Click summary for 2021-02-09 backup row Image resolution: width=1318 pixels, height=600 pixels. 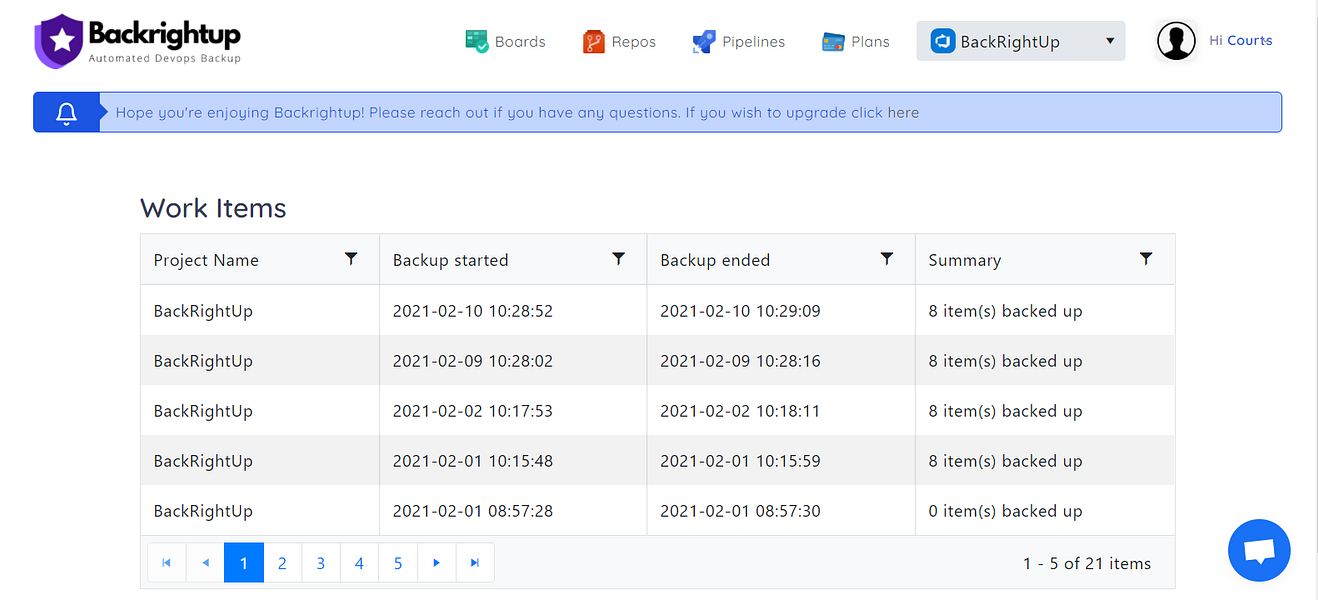point(1005,361)
